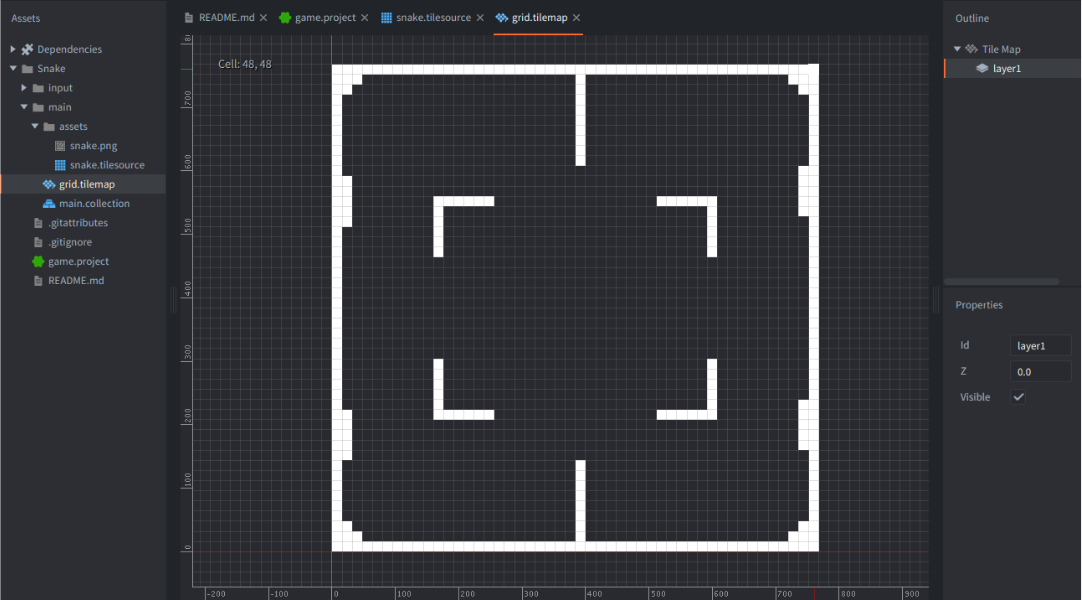The height and width of the screenshot is (600, 1082).
Task: Click the Dependencies cube icon
Action: coord(27,48)
